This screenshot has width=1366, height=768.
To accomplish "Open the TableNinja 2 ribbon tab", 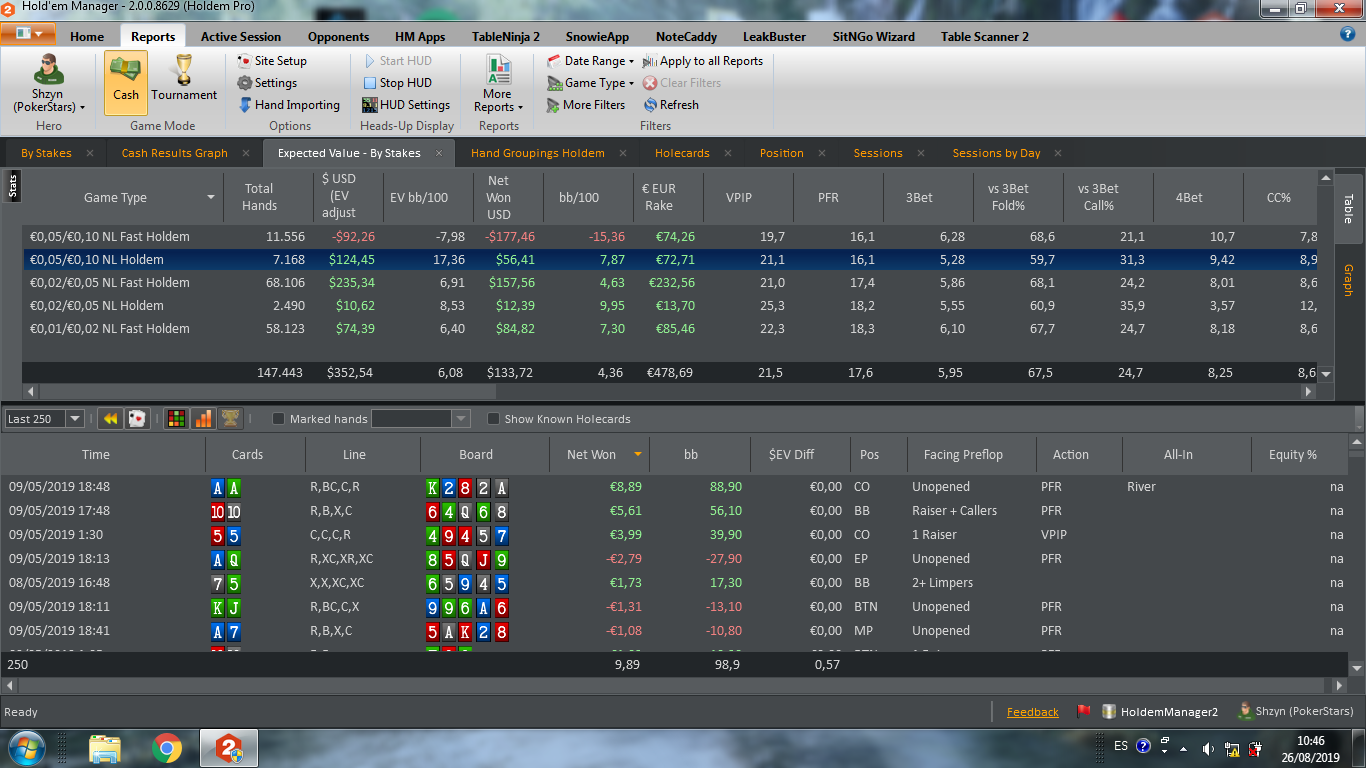I will click(x=506, y=37).
